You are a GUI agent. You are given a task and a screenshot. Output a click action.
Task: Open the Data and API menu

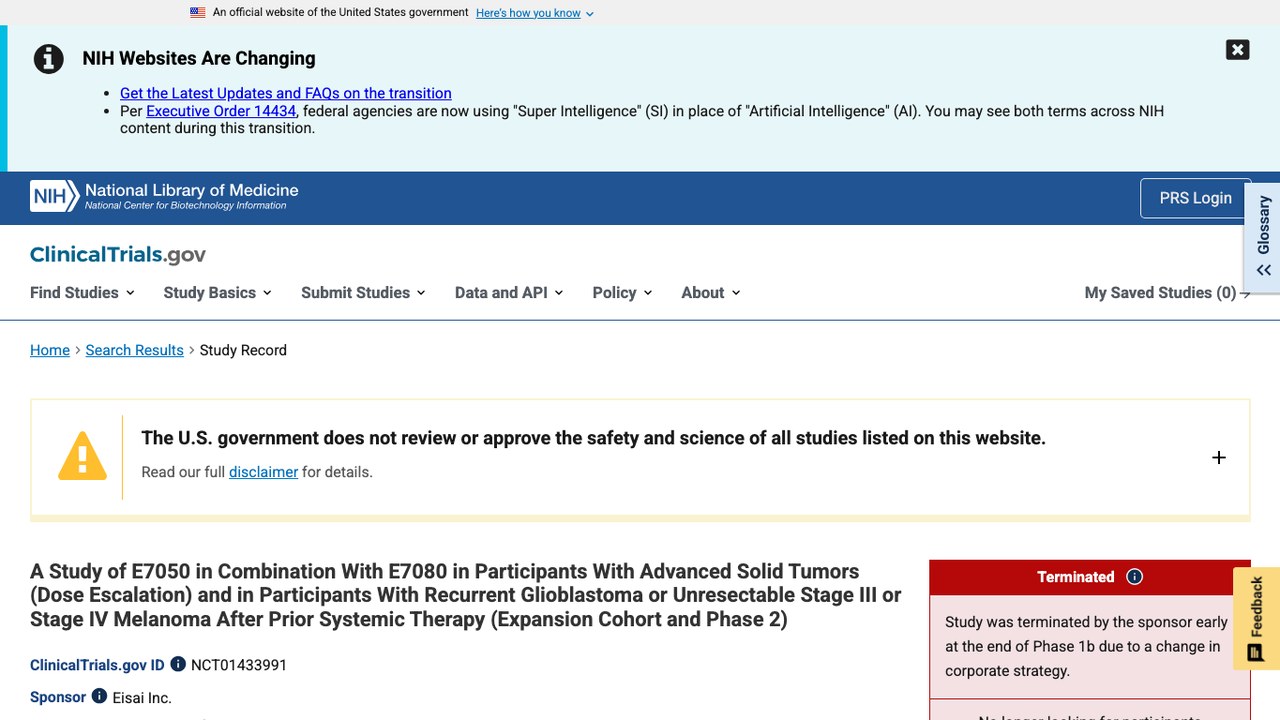coord(509,292)
